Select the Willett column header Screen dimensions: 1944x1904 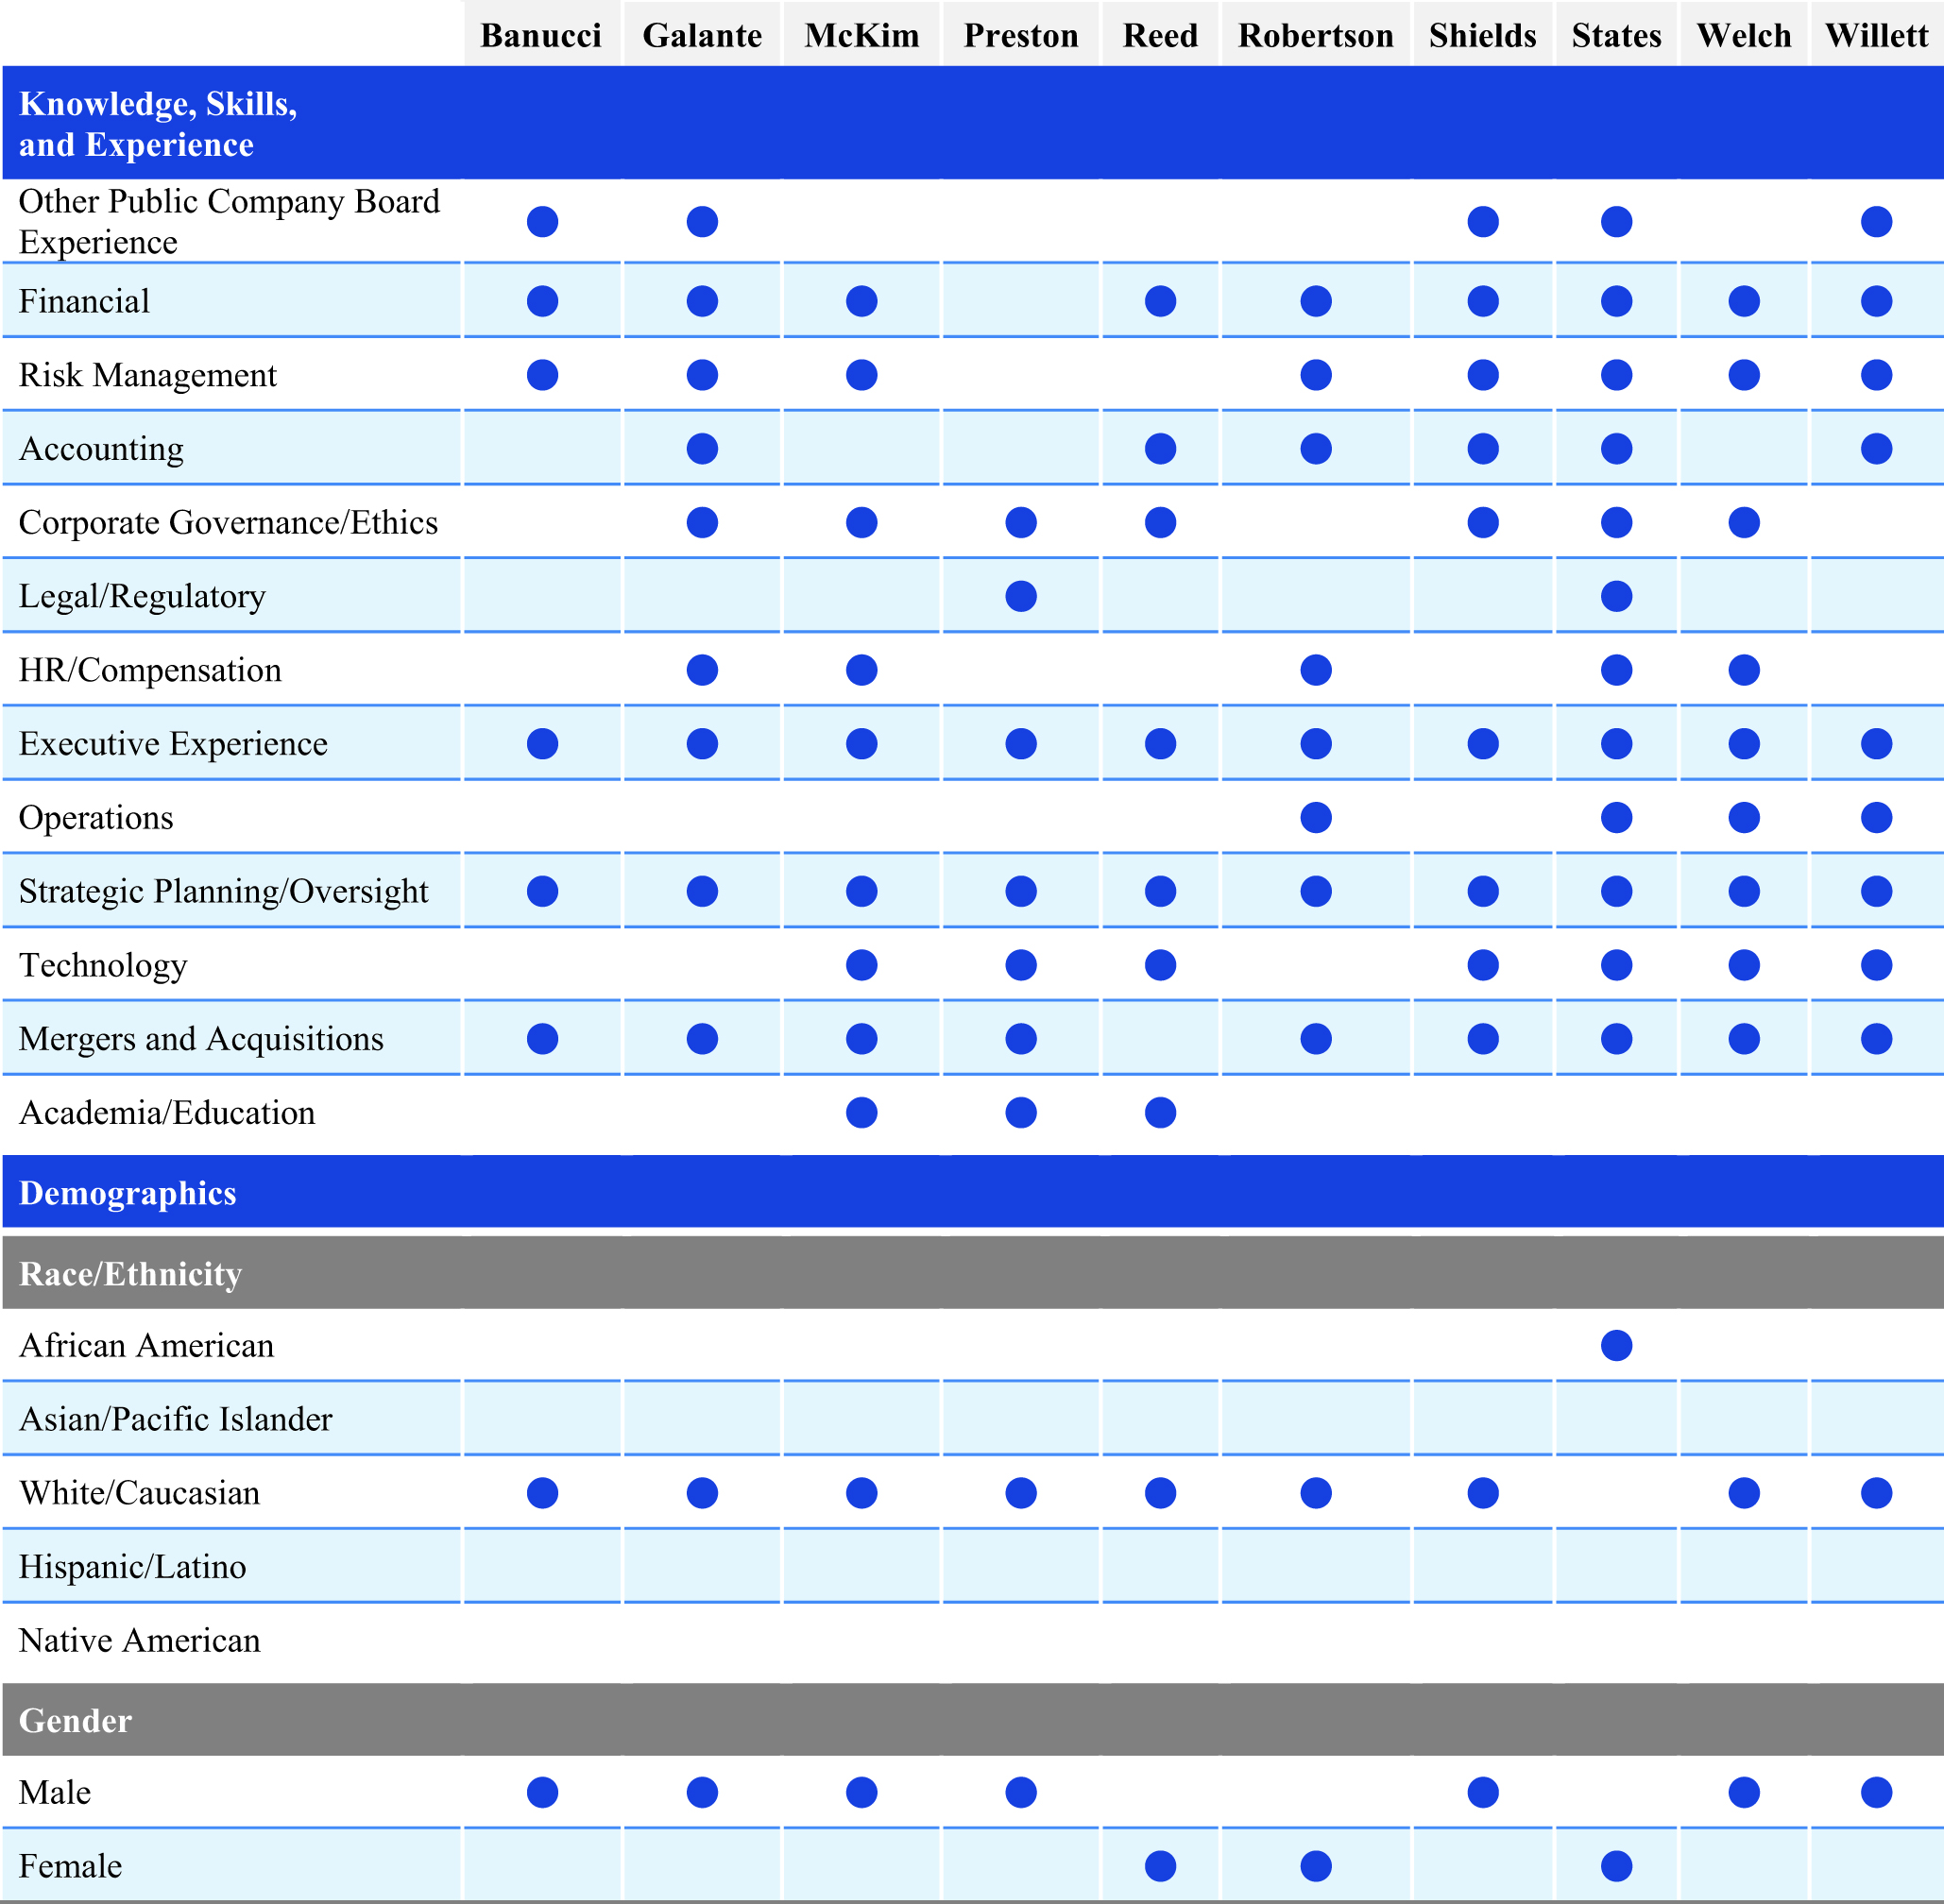coord(1875,35)
